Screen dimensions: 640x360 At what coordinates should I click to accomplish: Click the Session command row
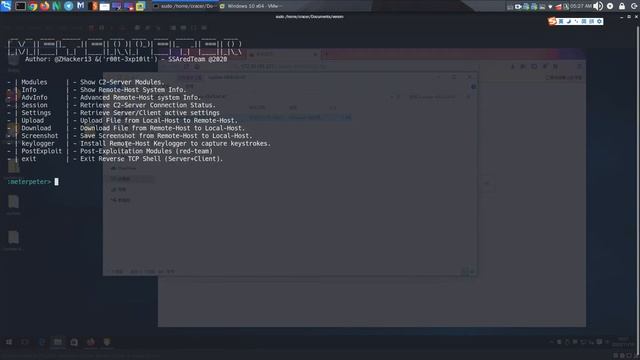(111, 105)
